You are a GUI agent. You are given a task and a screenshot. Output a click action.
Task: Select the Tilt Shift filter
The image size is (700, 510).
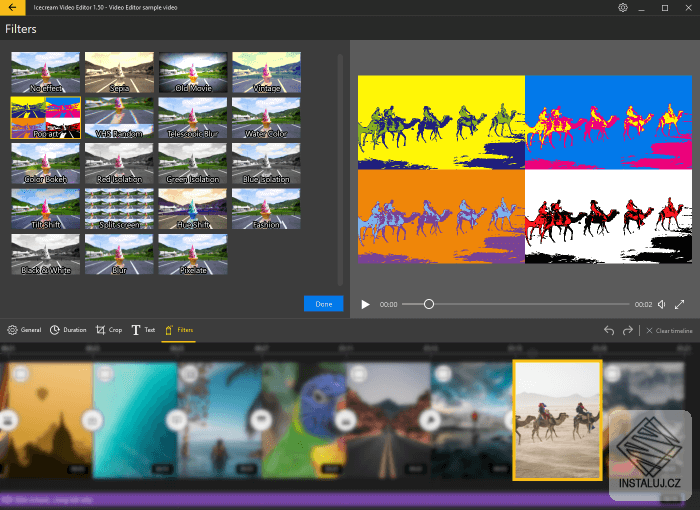pyautogui.click(x=46, y=209)
